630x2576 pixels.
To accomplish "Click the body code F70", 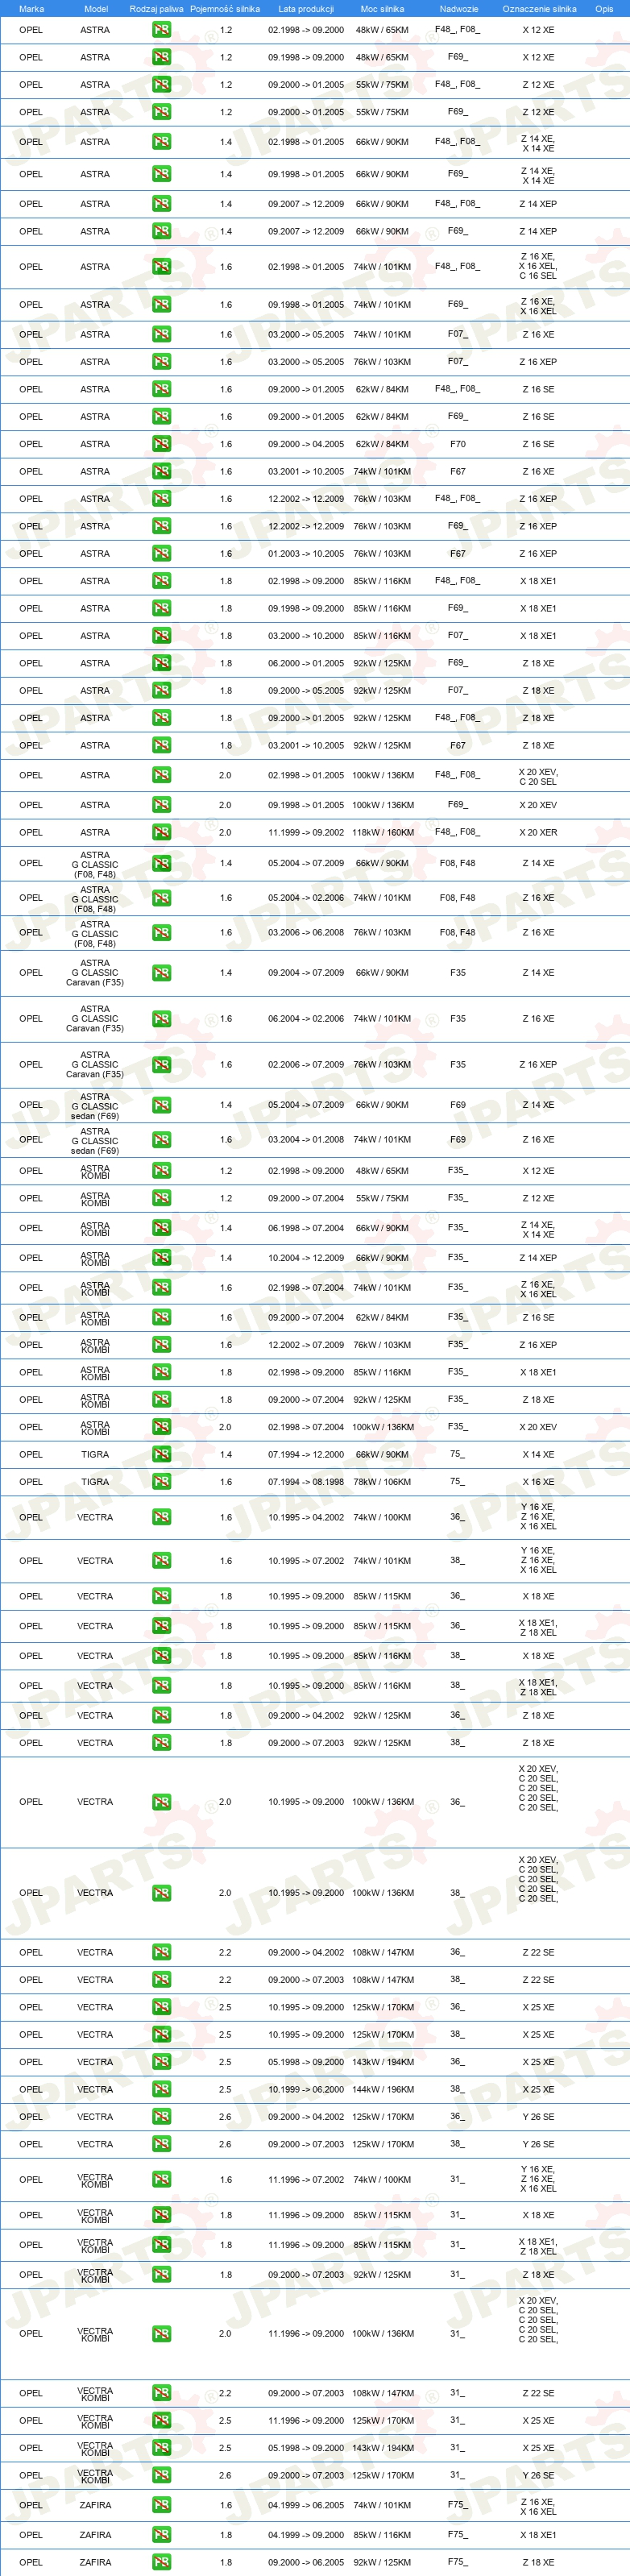I will click(x=458, y=444).
